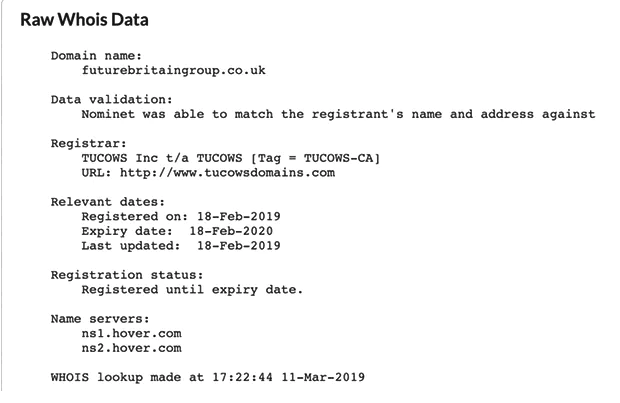This screenshot has width=620, height=403.
Task: Click the Registered until expiry date text
Action: 192,290
